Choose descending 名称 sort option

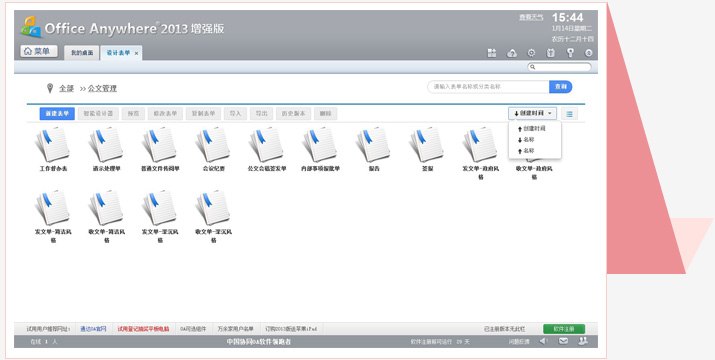coord(526,140)
